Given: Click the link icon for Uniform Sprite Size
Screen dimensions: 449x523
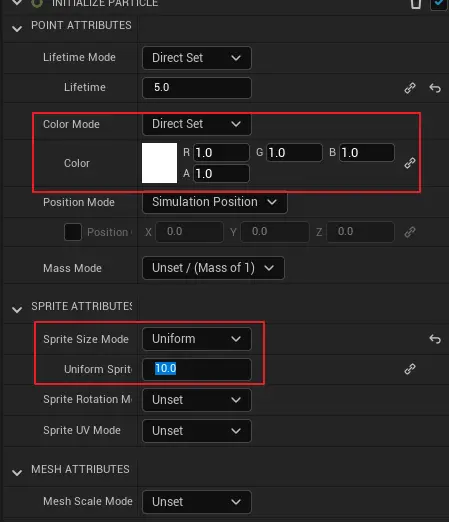Looking at the screenshot, I should (x=410, y=369).
